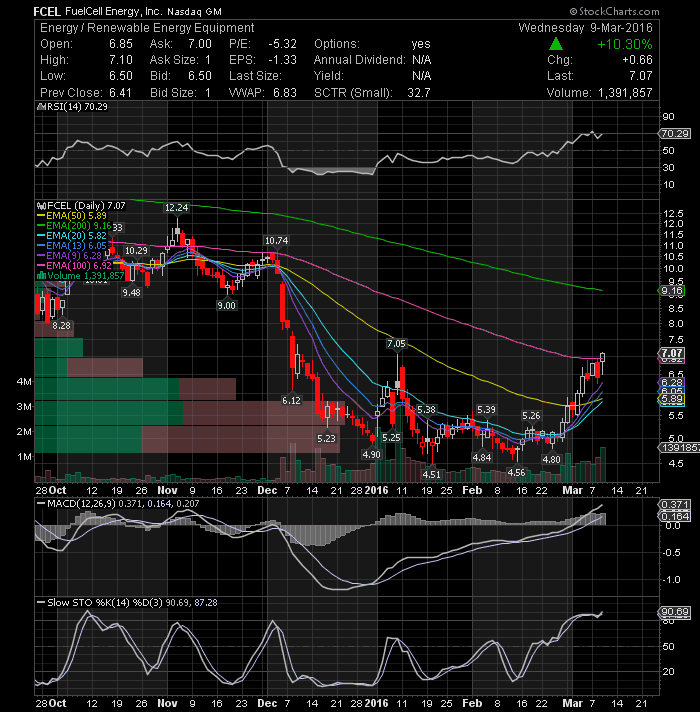Screen dimensions: 700x712
Task: Click the Volume value 1,391,857 in header
Action: 625,93
